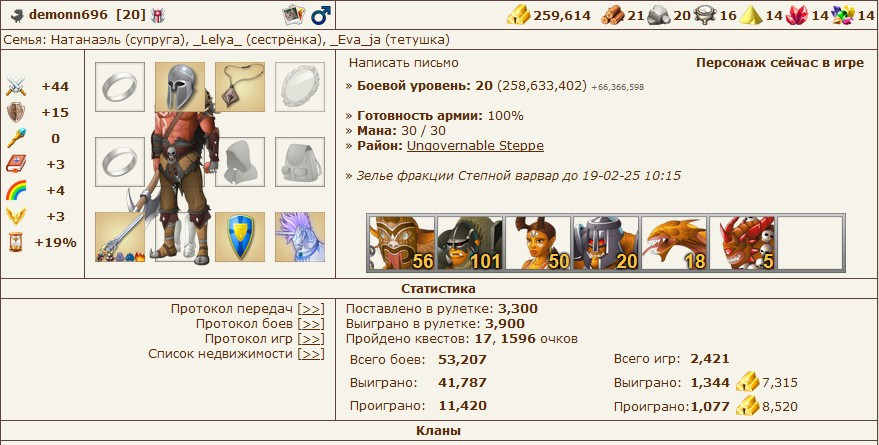Open the photo album icon
Image resolution: width=879 pixels, height=445 pixels.
pyautogui.click(x=293, y=15)
